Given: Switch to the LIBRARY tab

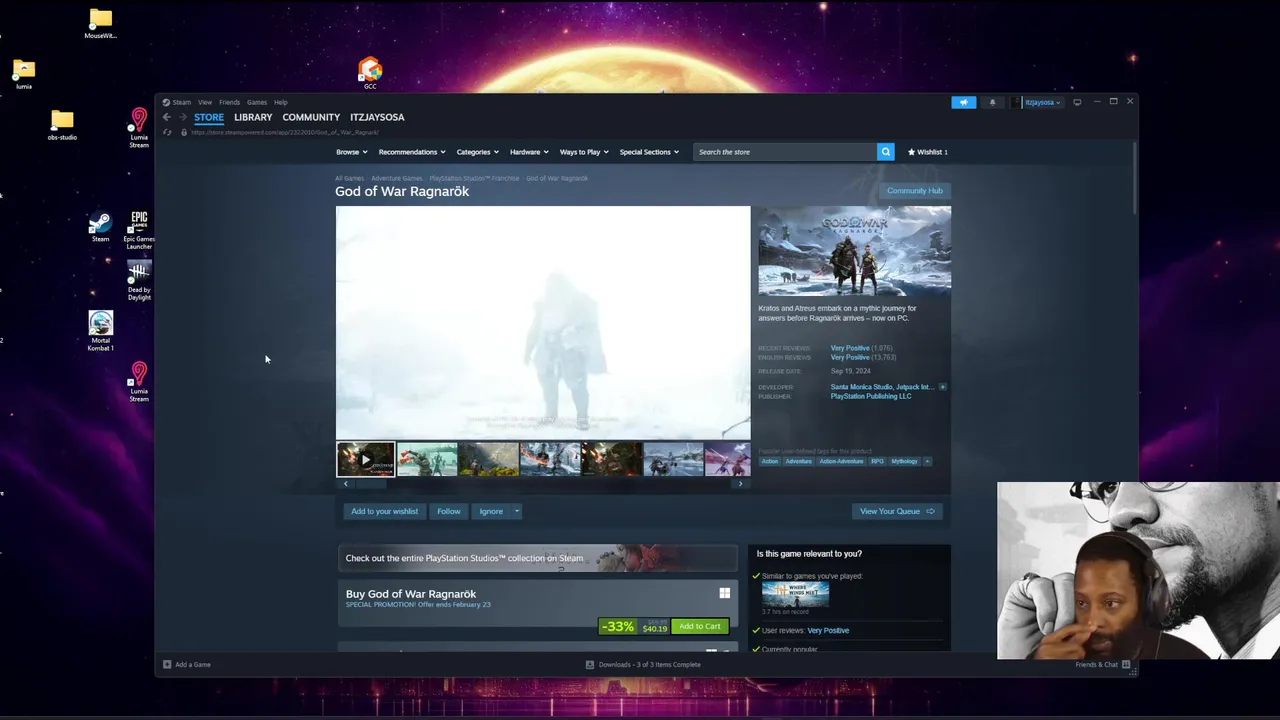Looking at the screenshot, I should click(253, 117).
